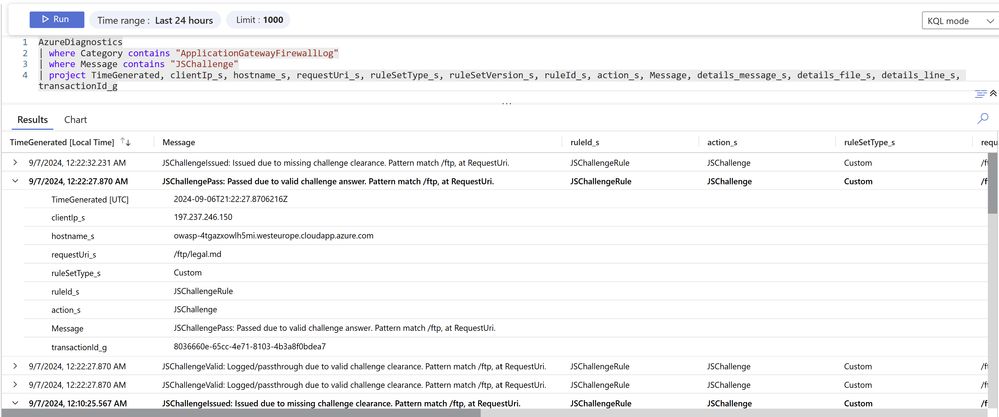The image size is (999, 417).
Task: Select the requestUri_s value /ftp/legal.md
Action: tap(198, 254)
